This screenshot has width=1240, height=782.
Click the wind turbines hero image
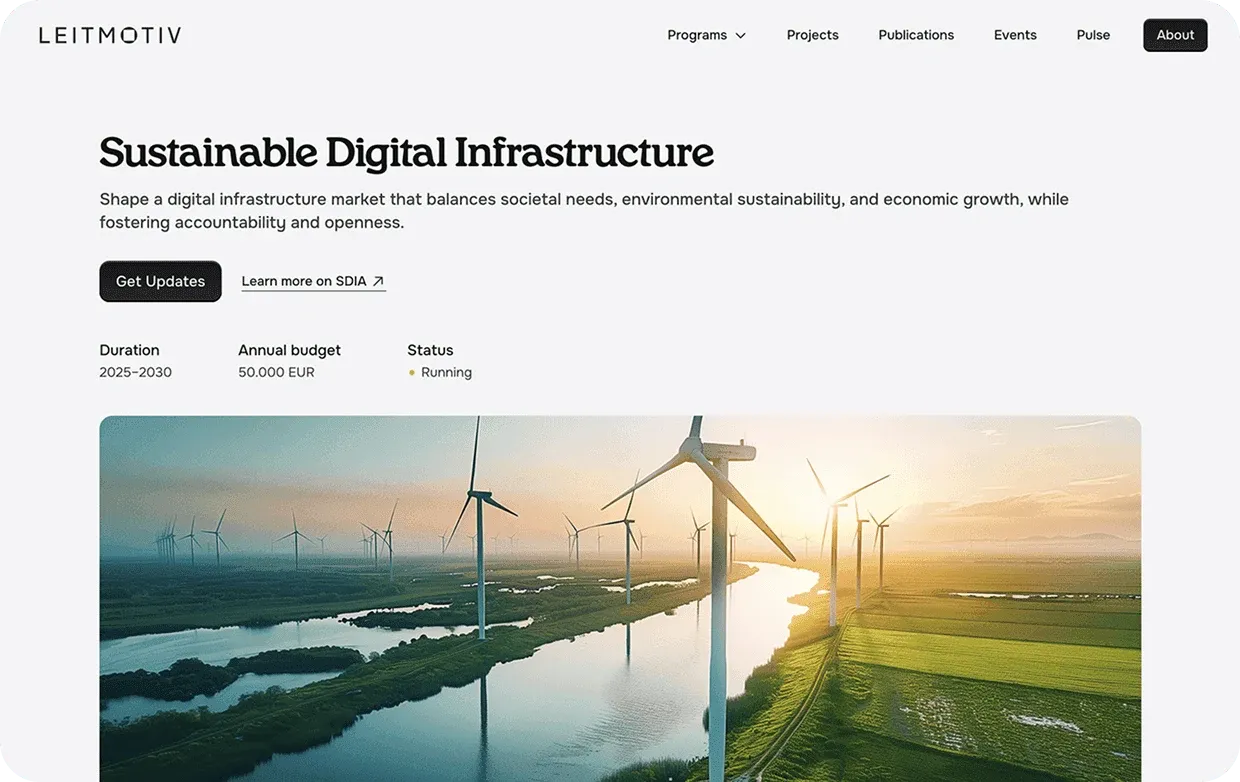[x=620, y=598]
